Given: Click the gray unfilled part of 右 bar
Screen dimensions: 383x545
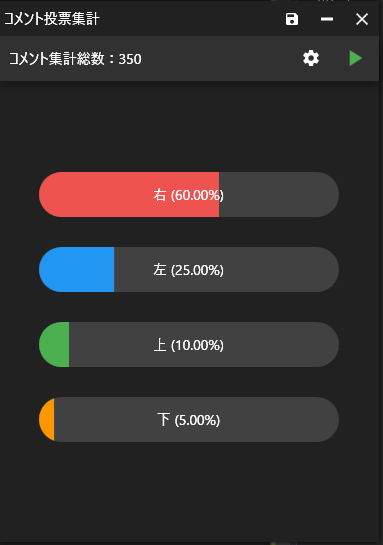Looking at the screenshot, I should 279,195.
